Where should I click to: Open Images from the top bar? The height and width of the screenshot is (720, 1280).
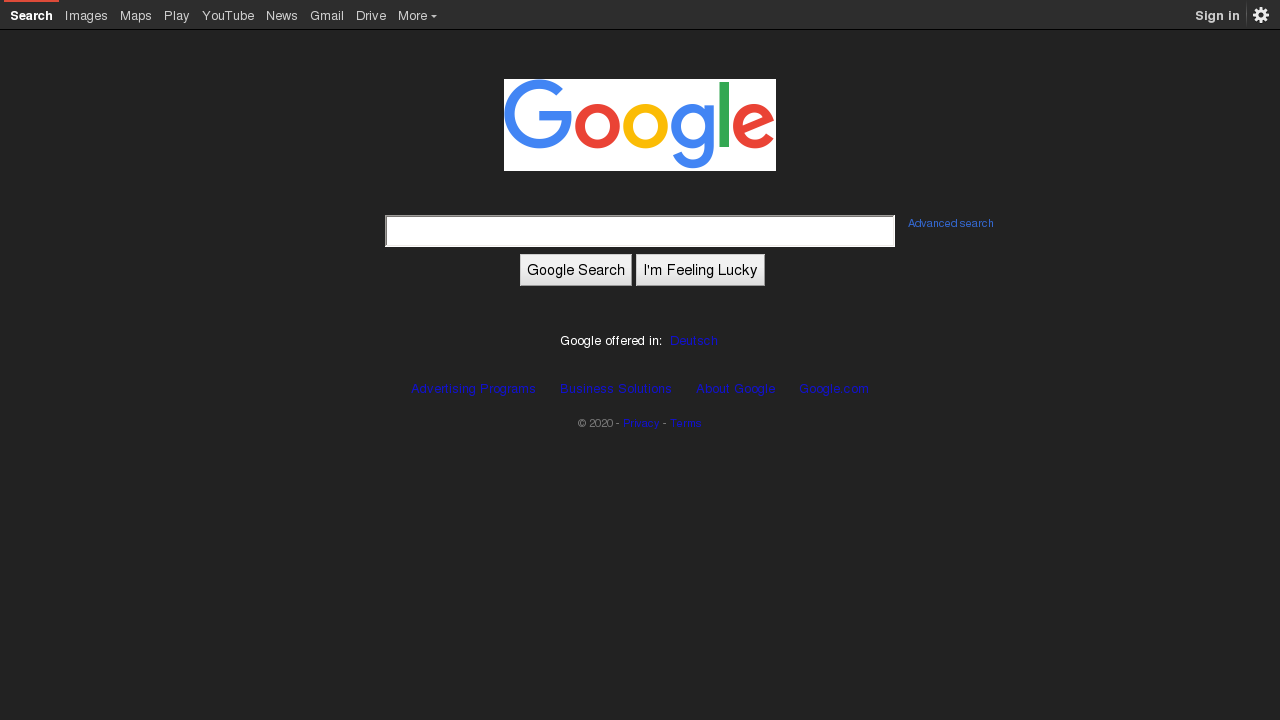(86, 15)
